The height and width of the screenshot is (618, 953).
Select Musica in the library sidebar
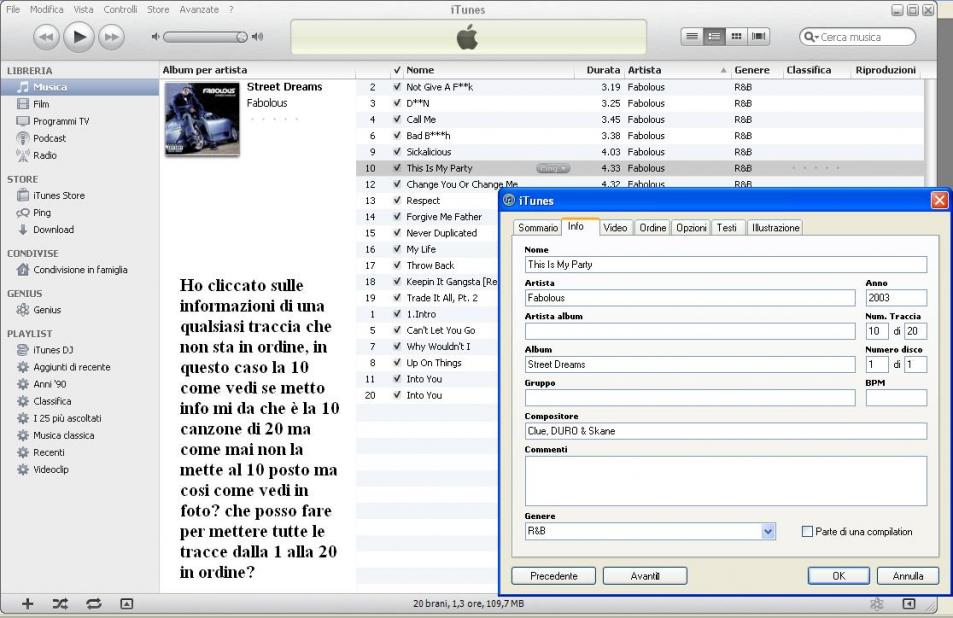(x=80, y=87)
